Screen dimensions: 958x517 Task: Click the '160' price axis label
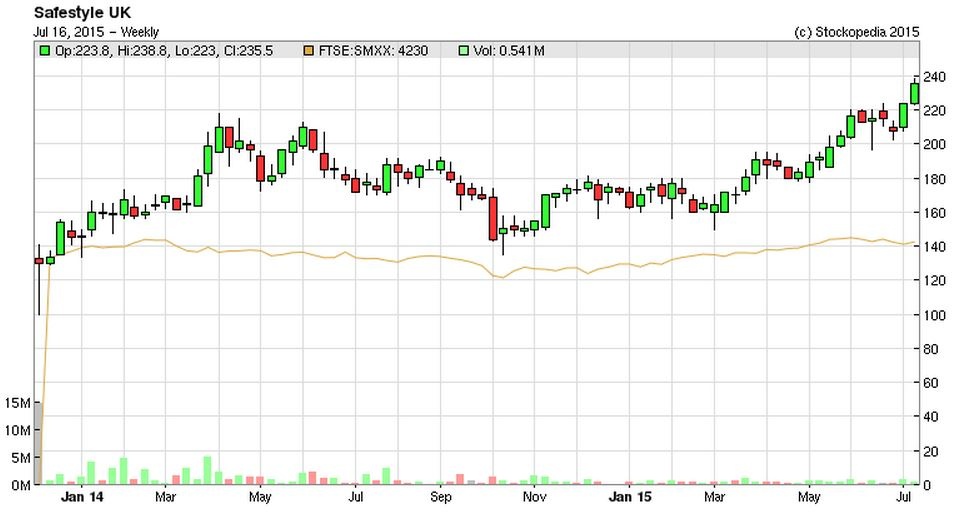935,213
